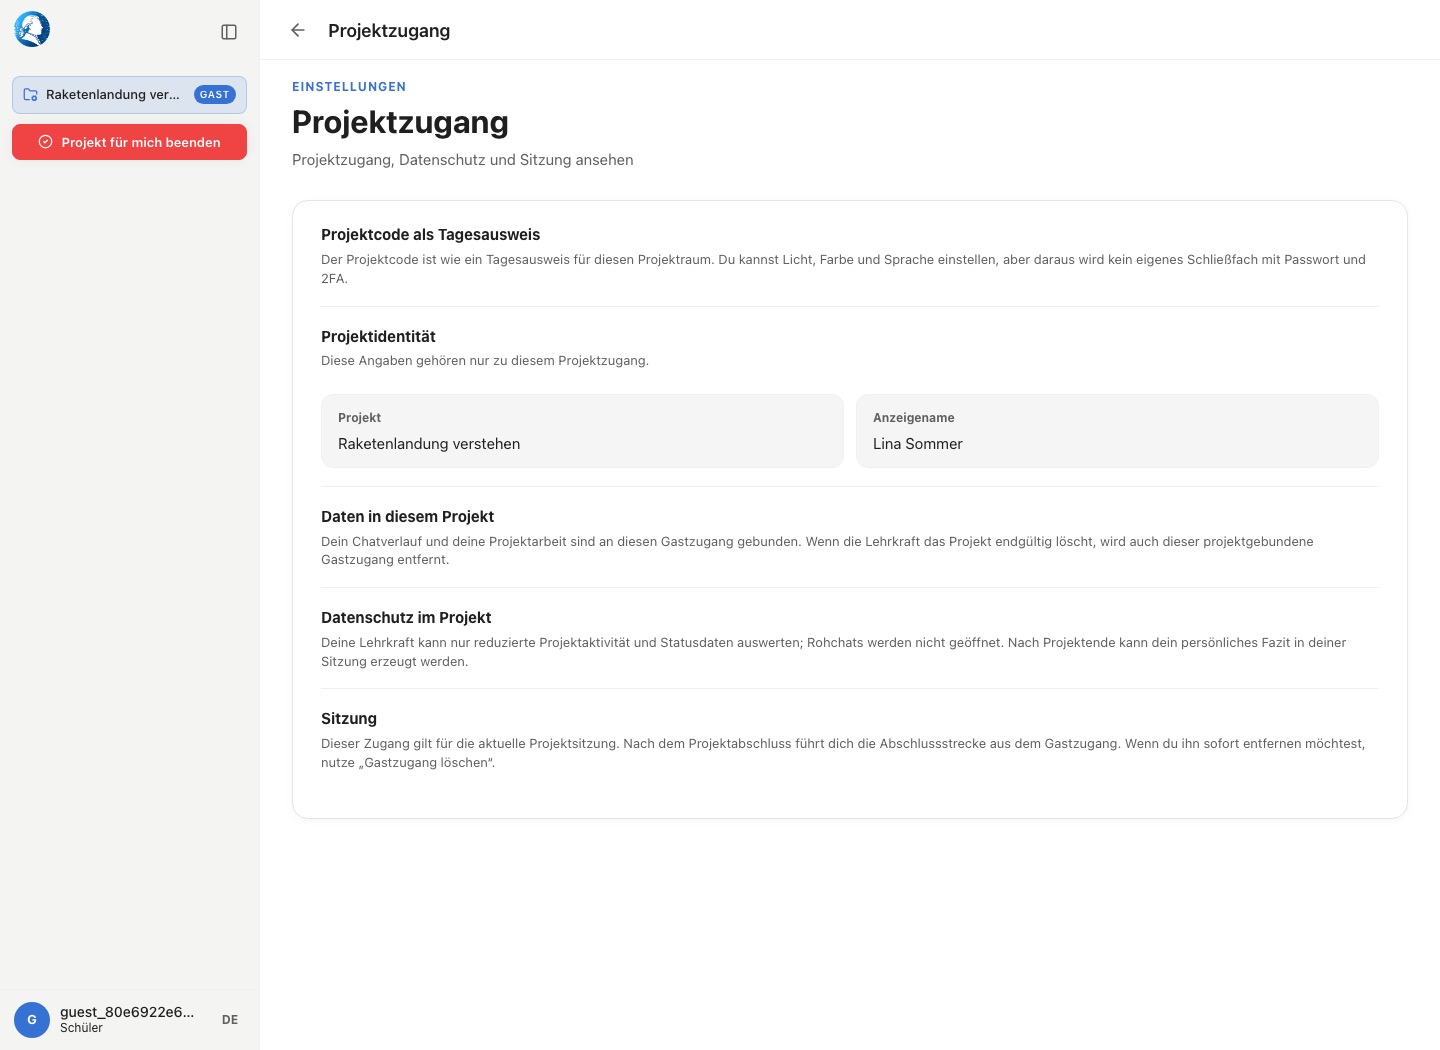Go back with the arrow icon
Viewport: 1440px width, 1050px height.
pyautogui.click(x=298, y=30)
